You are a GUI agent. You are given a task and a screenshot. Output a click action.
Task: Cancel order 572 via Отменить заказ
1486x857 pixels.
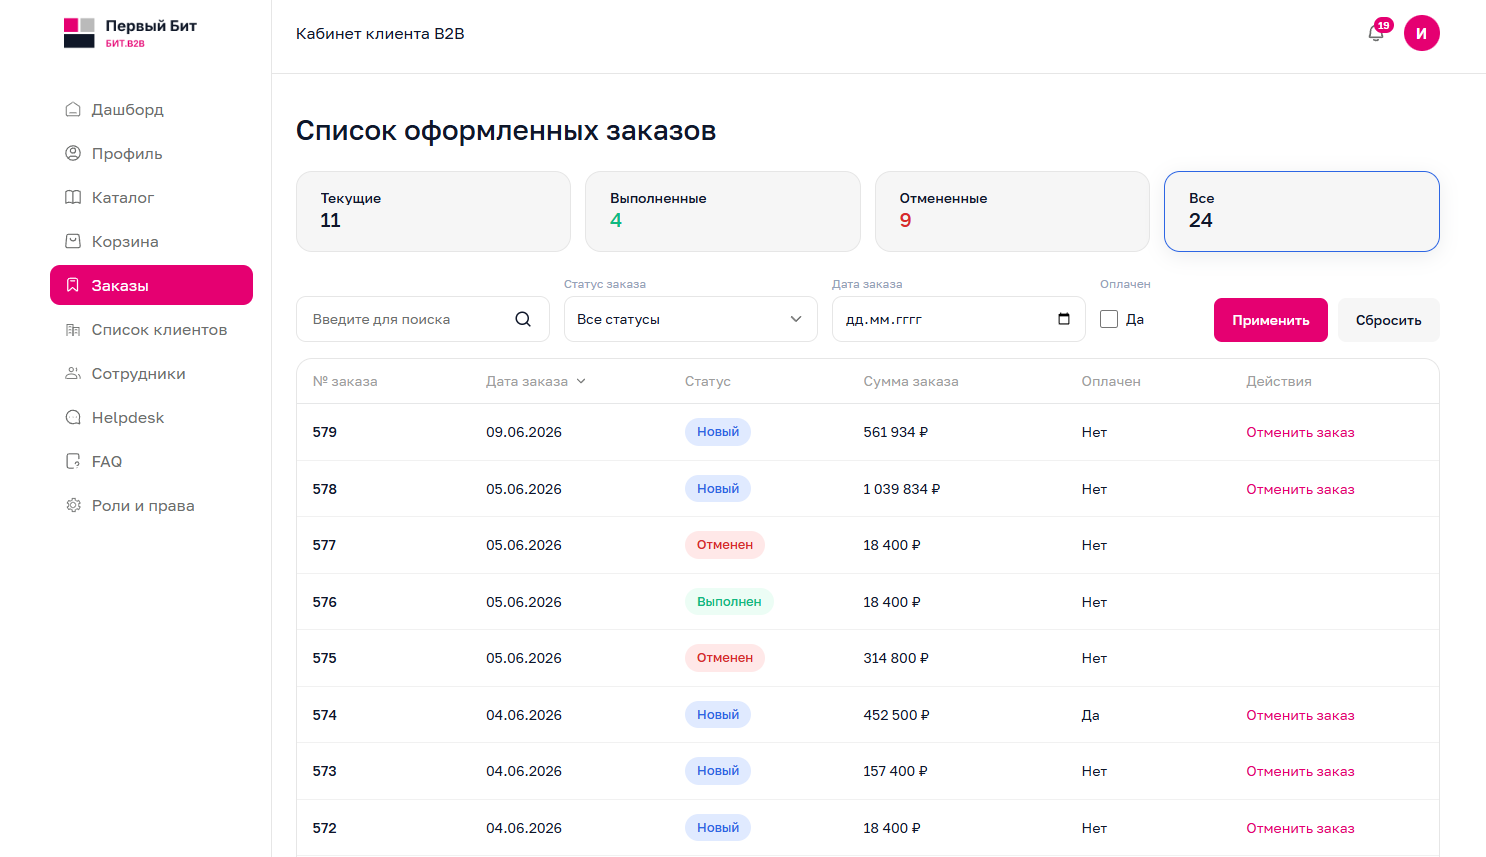click(x=1300, y=828)
